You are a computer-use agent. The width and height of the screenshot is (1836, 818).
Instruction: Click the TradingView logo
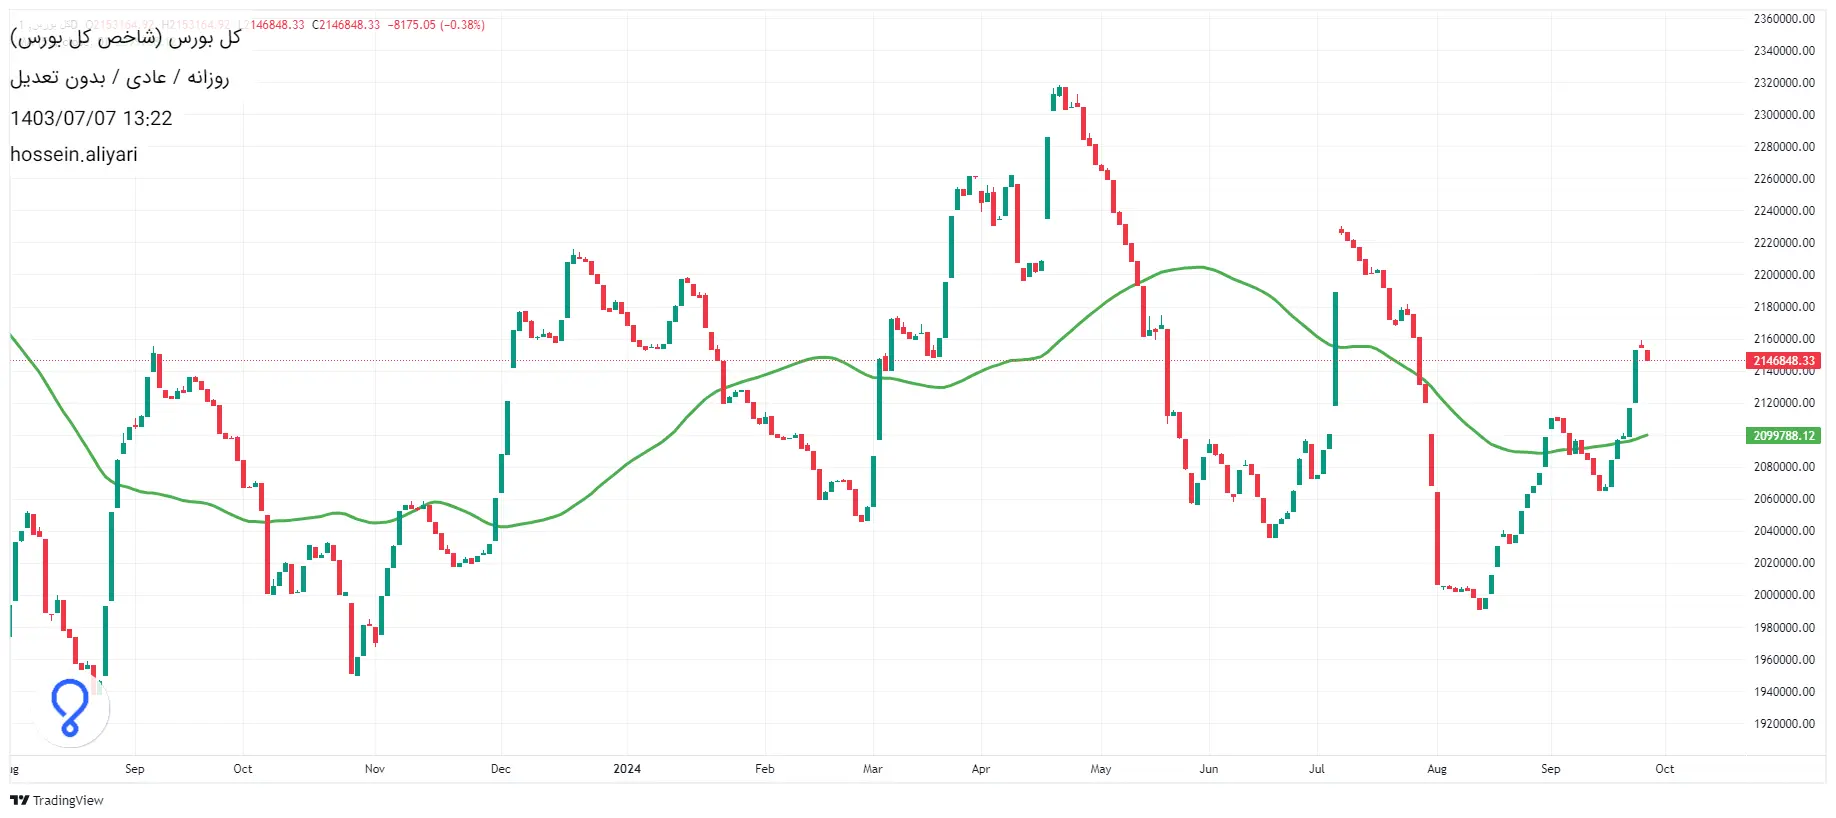[x=56, y=800]
